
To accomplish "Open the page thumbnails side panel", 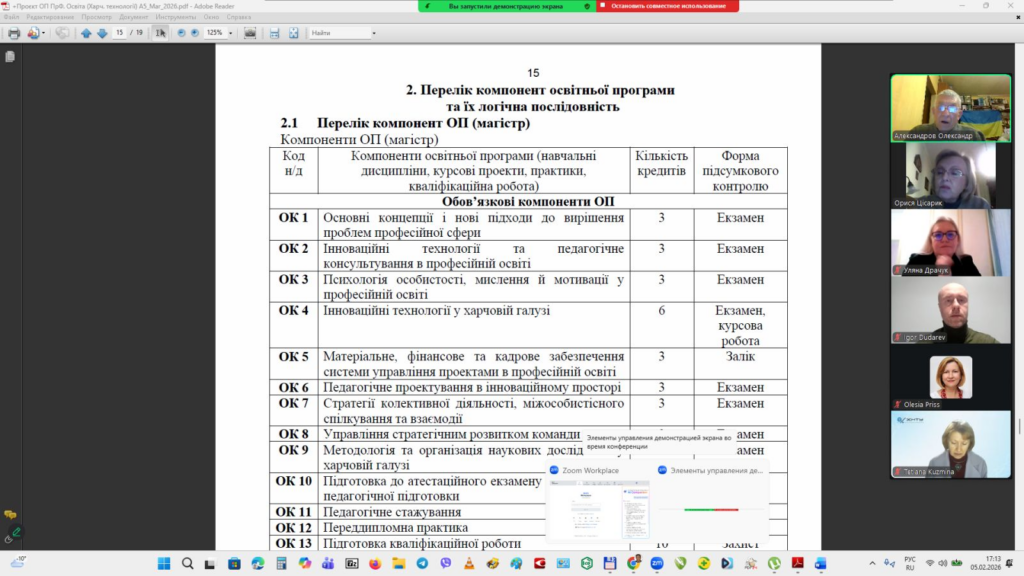I will tap(10, 57).
